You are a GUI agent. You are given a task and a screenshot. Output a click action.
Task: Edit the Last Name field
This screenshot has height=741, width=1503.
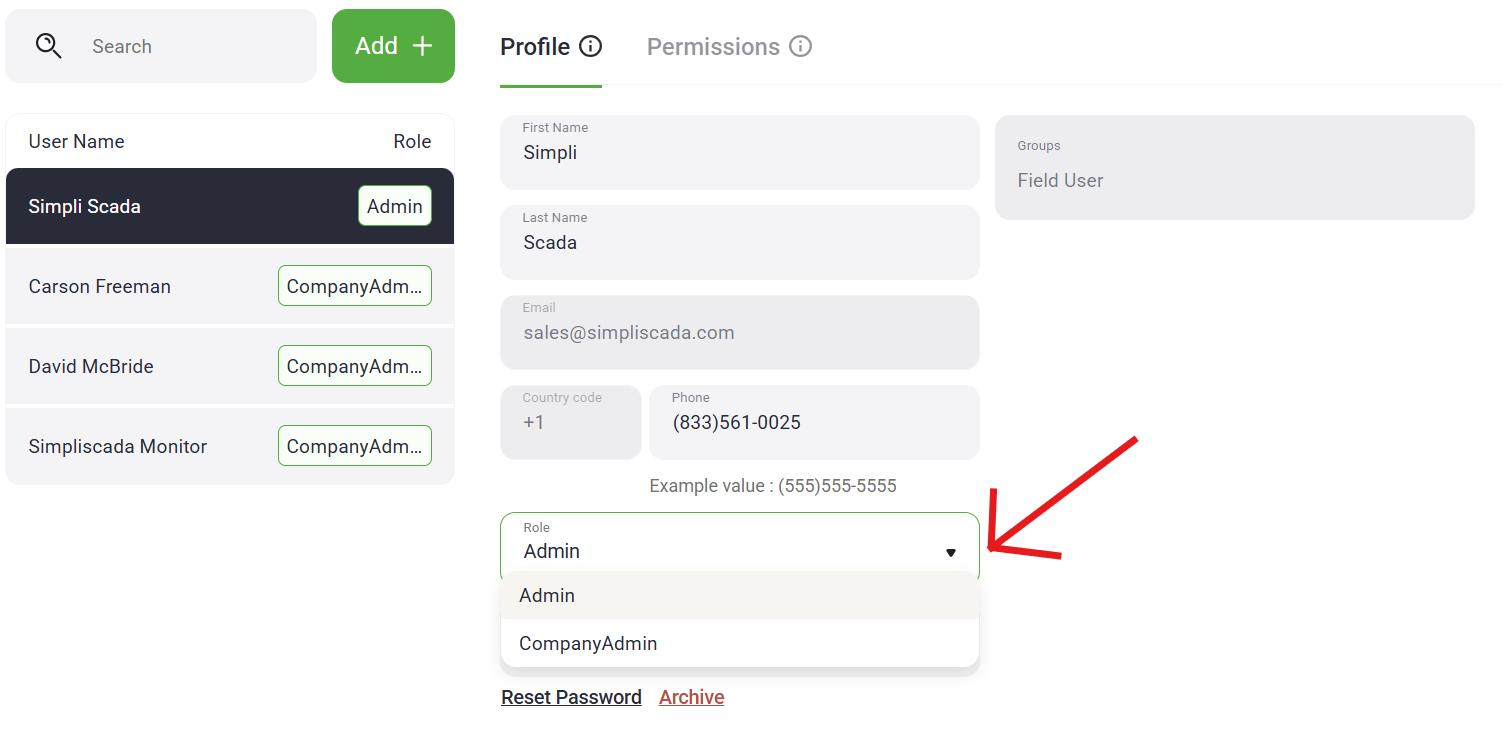739,243
